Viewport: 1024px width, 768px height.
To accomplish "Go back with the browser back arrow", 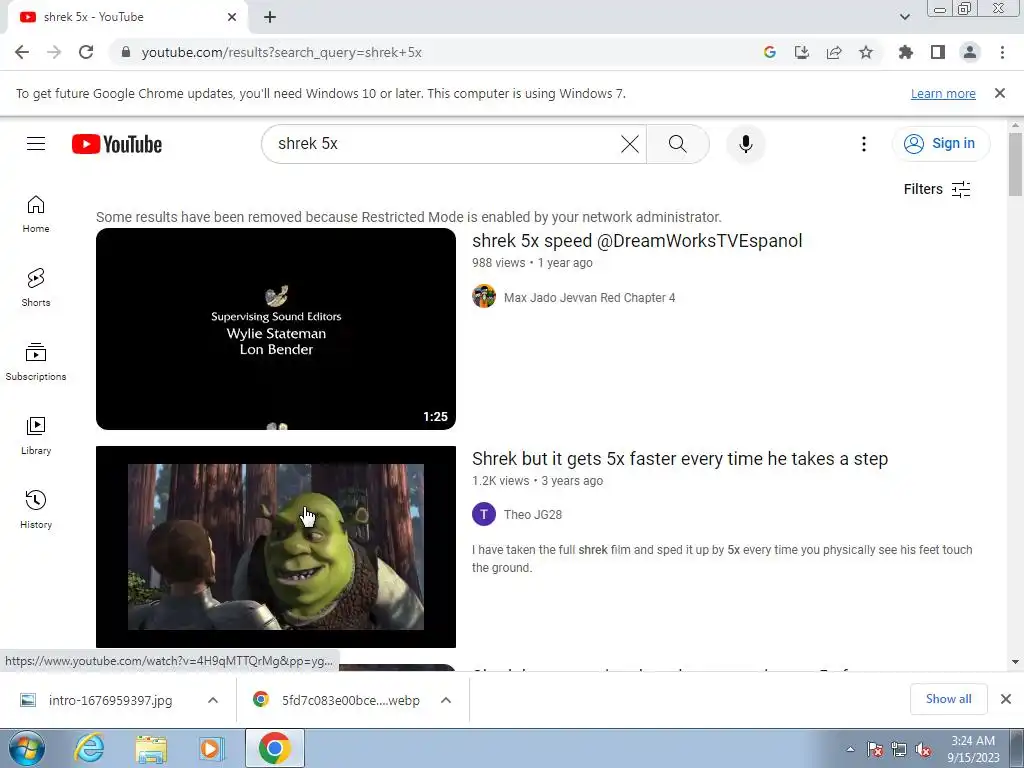I will pos(22,52).
